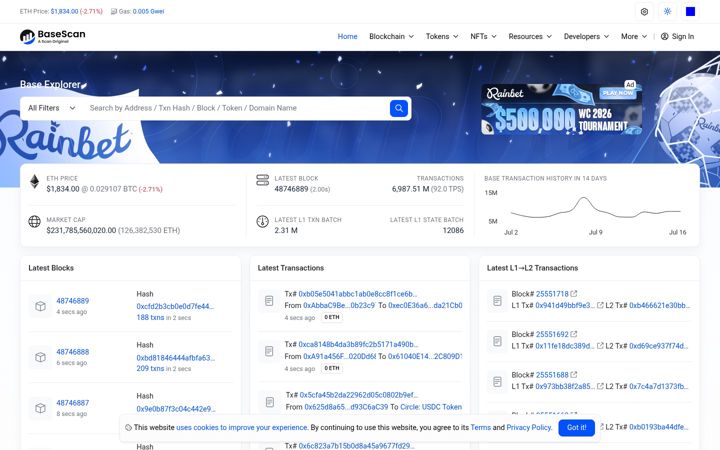The image size is (720, 450).
Task: Click cube icon for block 48746888
Action: (40, 357)
